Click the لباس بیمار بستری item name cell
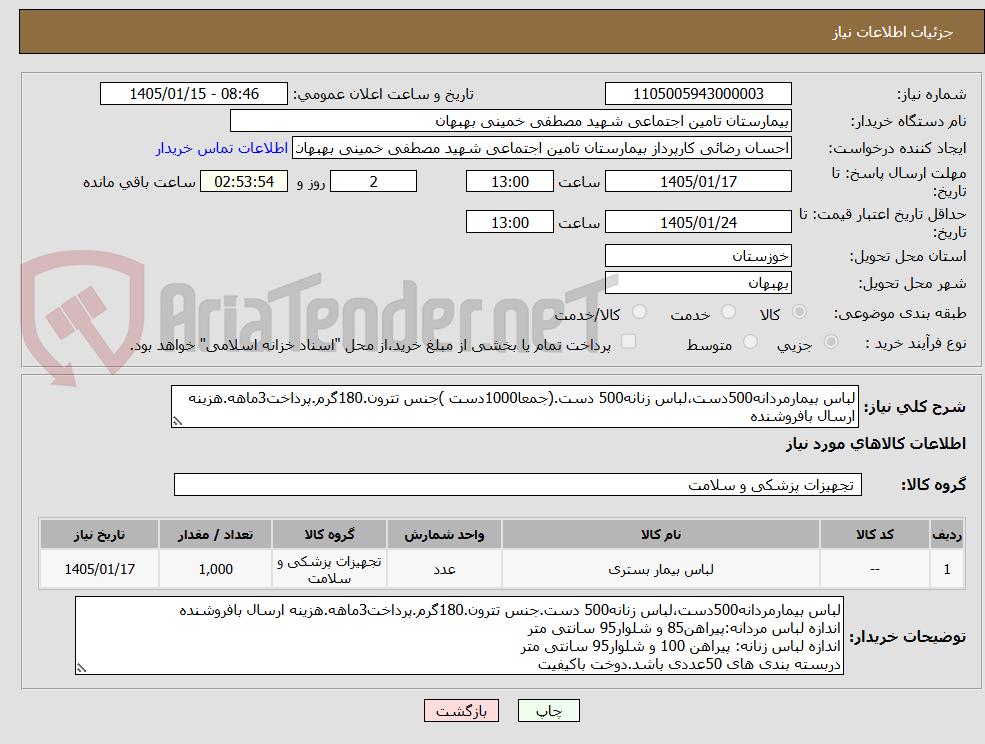Viewport: 985px width, 744px height. [x=660, y=569]
